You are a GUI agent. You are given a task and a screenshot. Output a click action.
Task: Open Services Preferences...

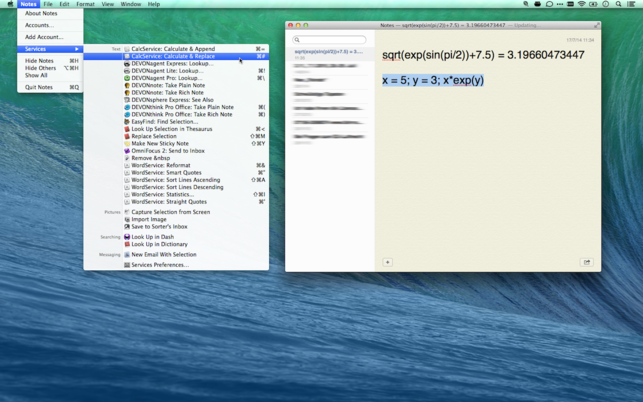tap(160, 265)
